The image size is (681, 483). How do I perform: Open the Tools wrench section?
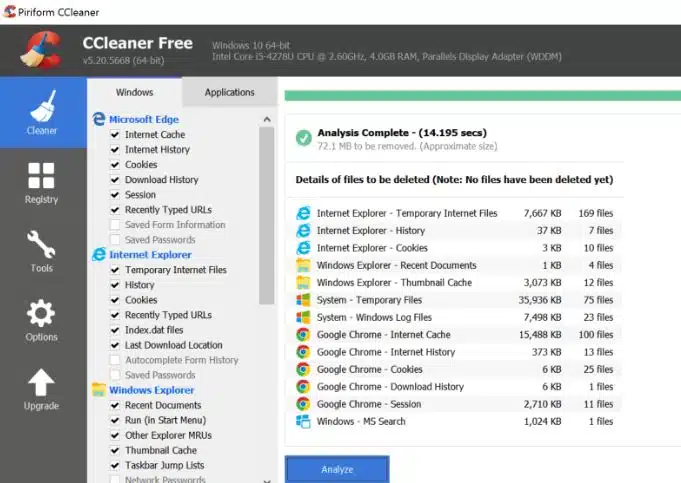click(x=41, y=251)
